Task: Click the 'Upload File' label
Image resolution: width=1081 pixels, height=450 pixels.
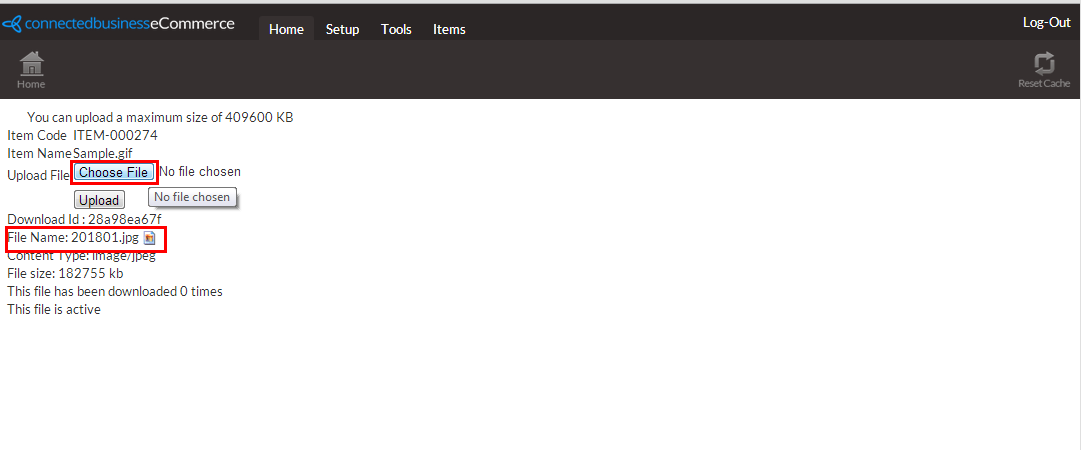Action: pos(39,175)
